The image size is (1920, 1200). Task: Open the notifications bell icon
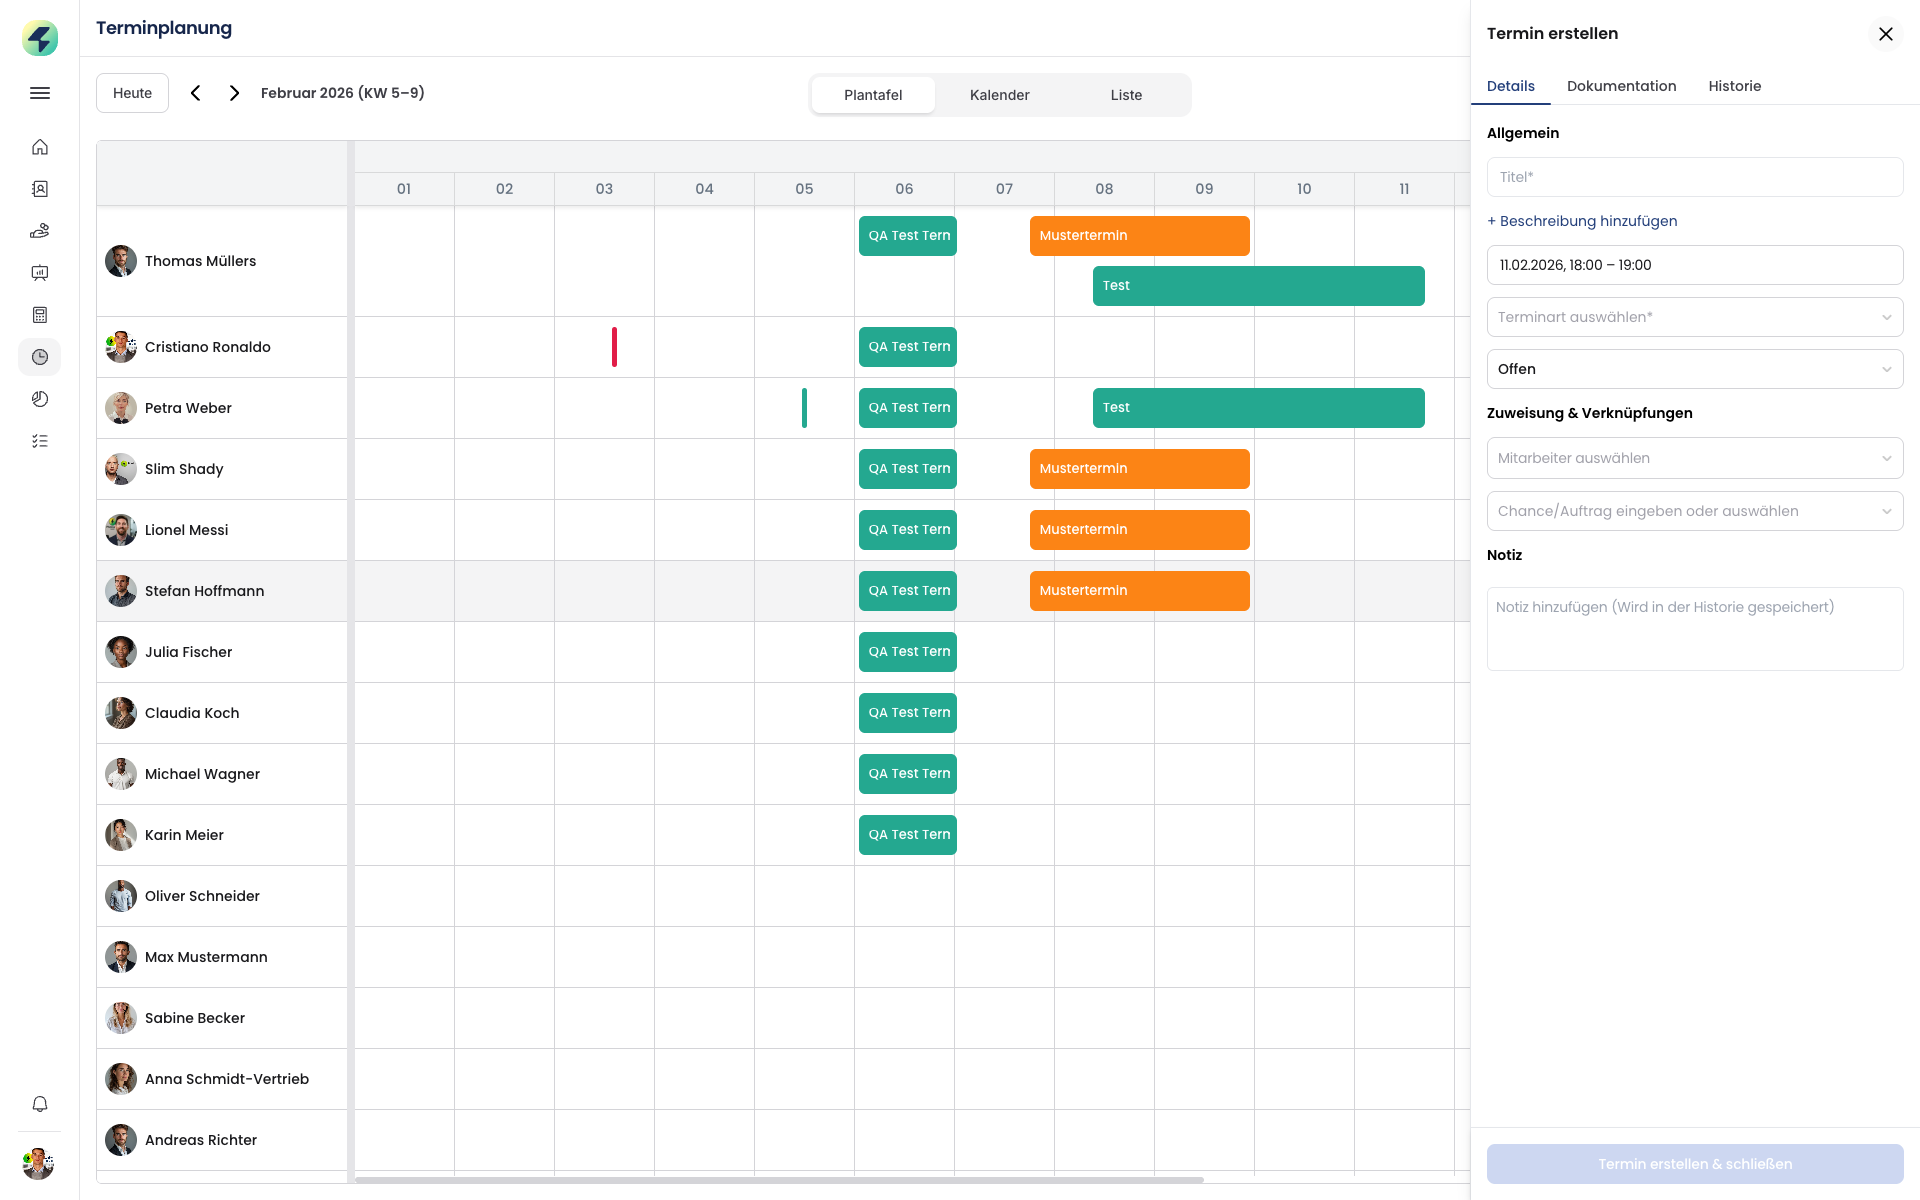[40, 1104]
